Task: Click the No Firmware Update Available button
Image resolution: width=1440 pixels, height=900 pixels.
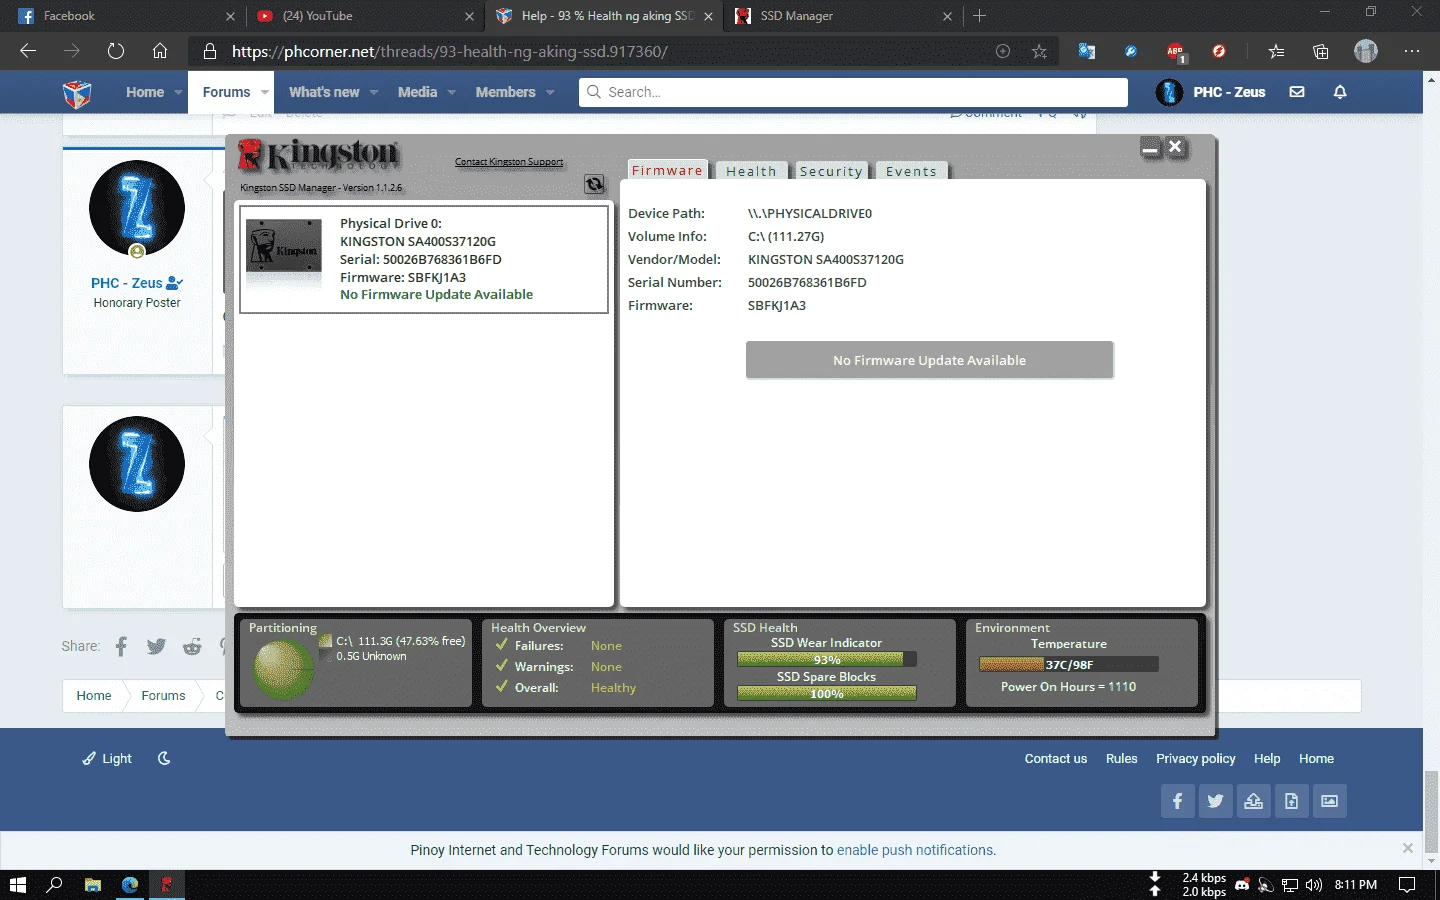Action: point(929,360)
